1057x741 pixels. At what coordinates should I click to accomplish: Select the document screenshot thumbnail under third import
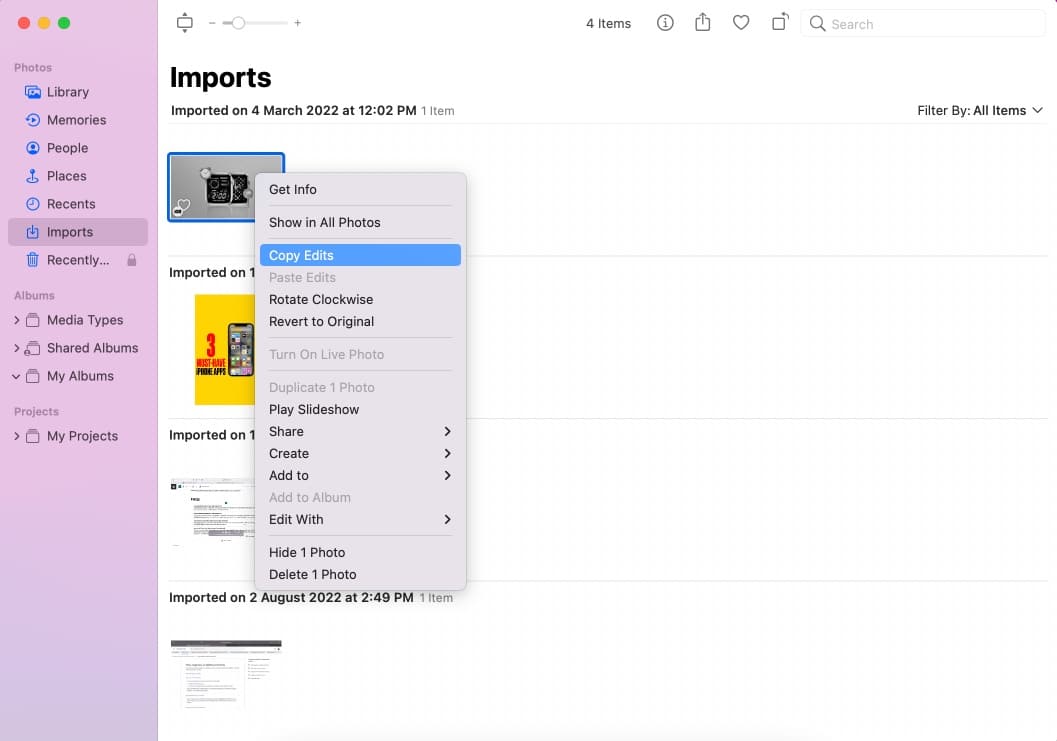click(x=212, y=511)
